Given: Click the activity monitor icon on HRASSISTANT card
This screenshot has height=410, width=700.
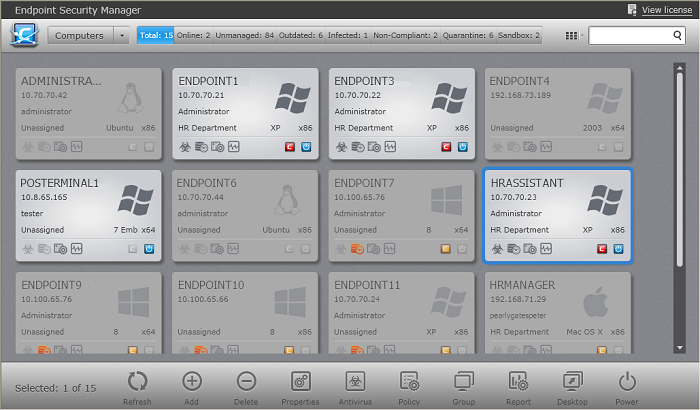Looking at the screenshot, I should click(546, 249).
